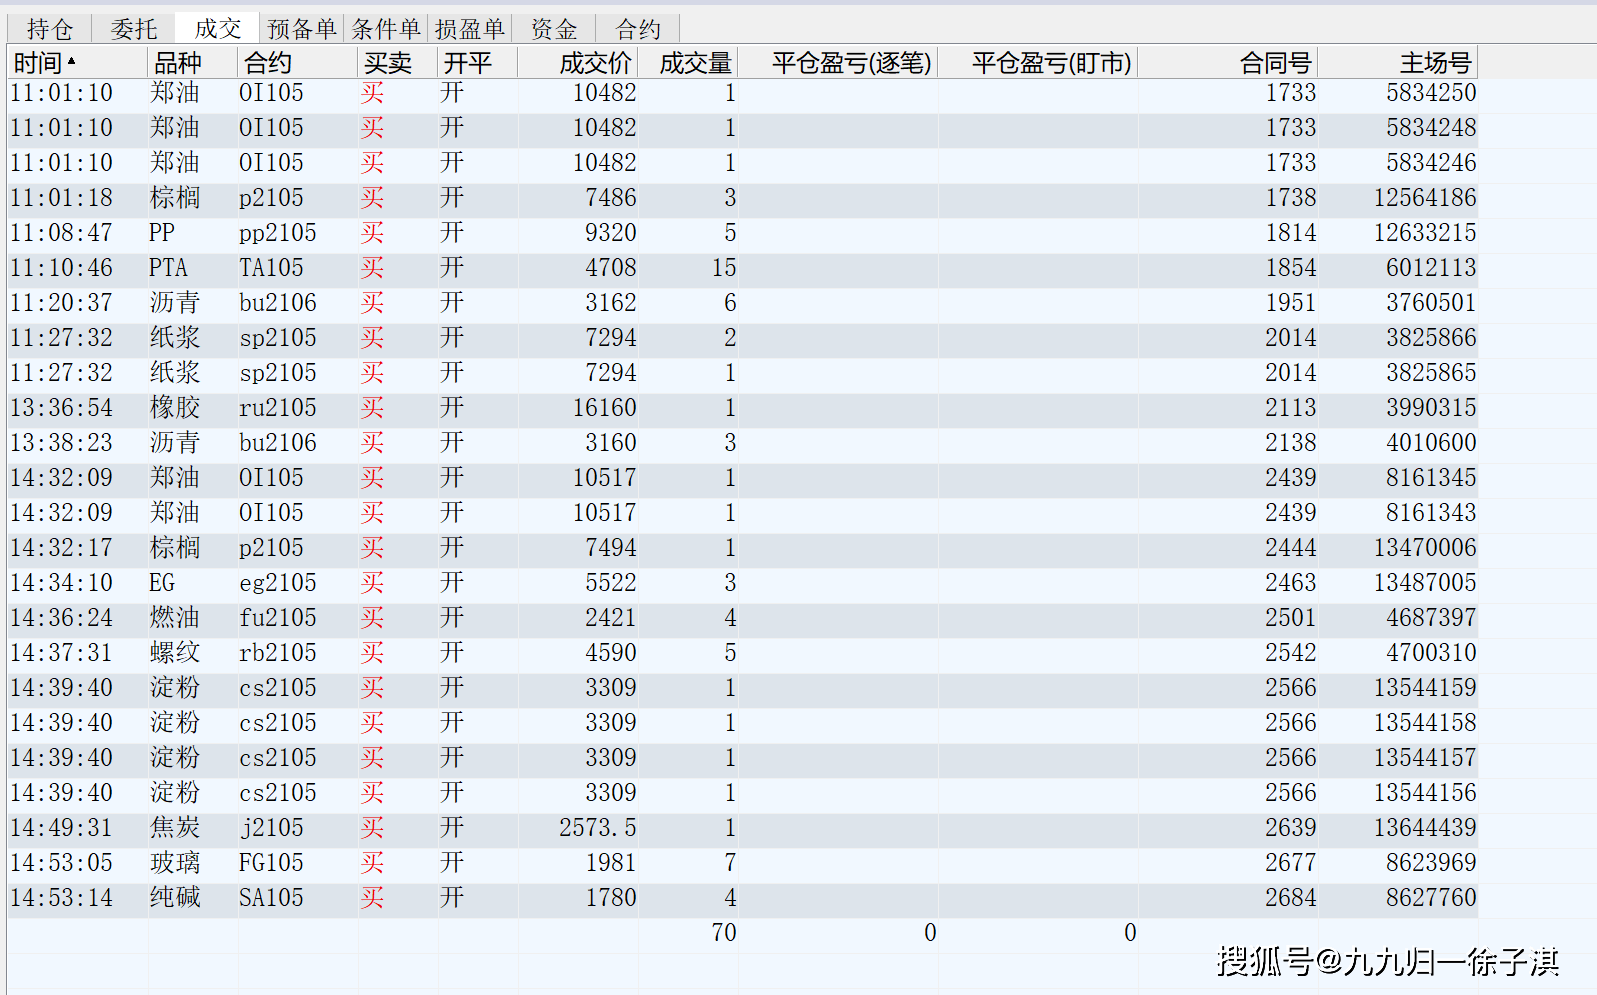Sort by the 主场号 column header

pos(1398,62)
